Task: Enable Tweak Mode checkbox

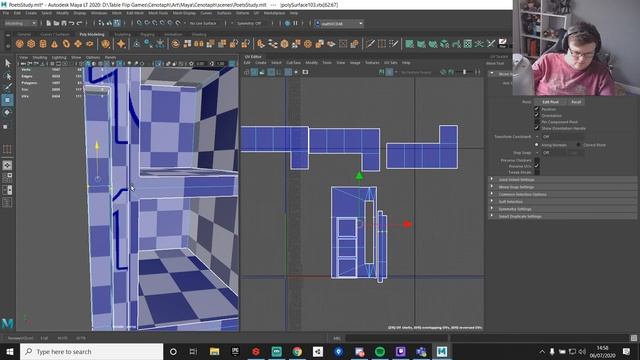Action: click(x=537, y=172)
